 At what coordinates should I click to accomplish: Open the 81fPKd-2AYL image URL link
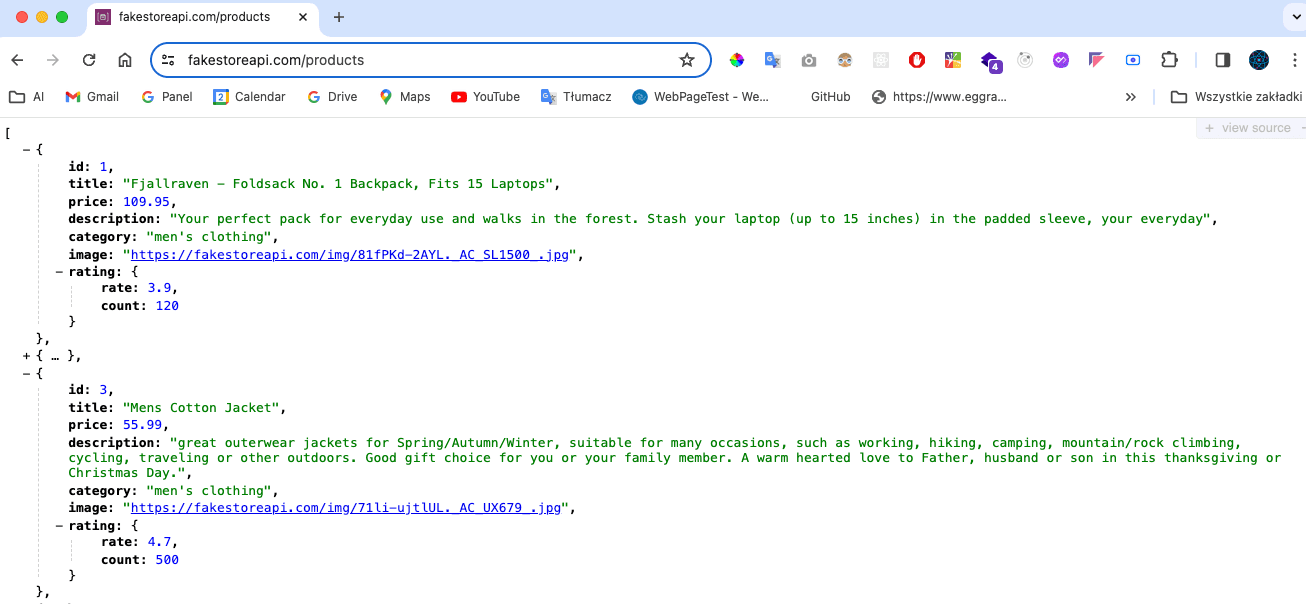coord(350,254)
